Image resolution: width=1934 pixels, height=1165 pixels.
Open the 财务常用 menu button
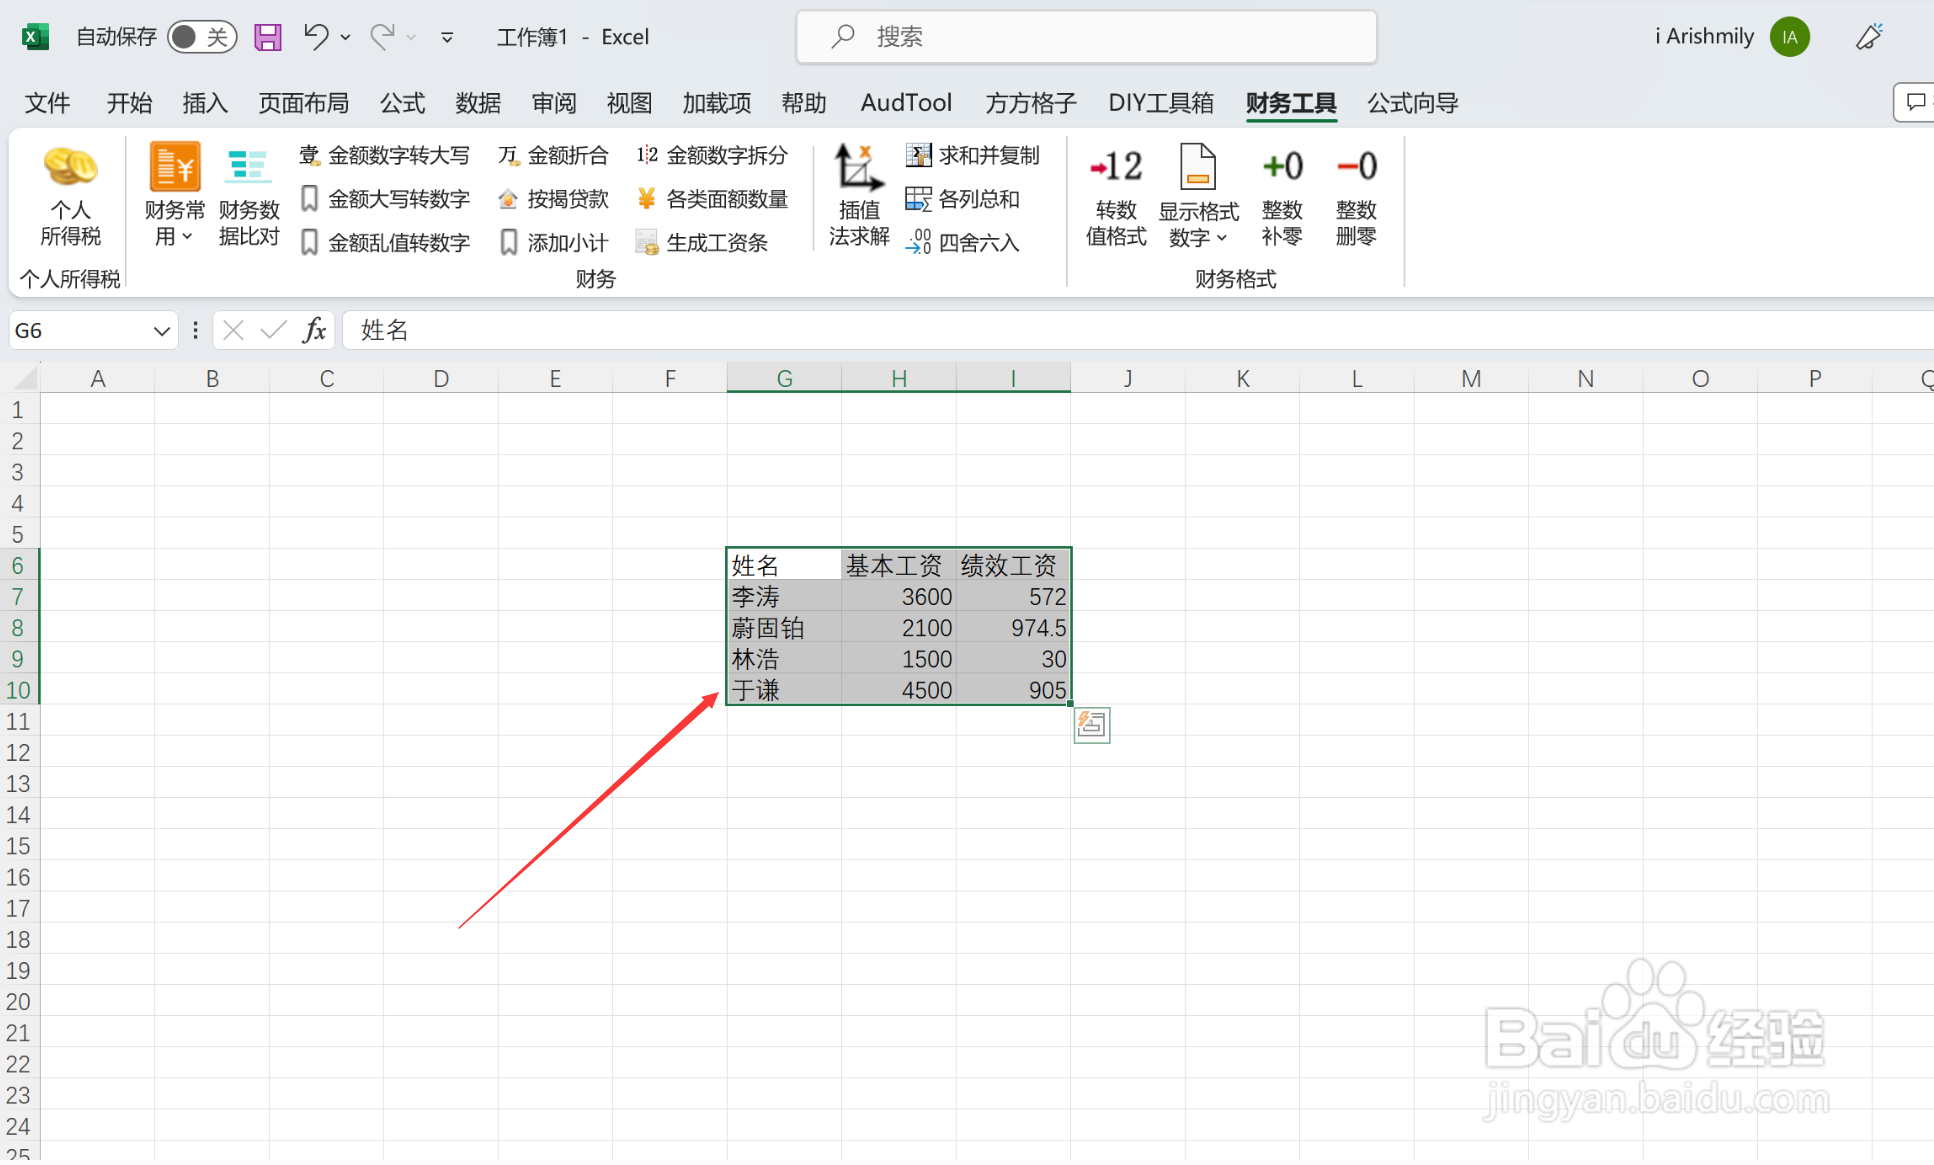click(x=174, y=196)
